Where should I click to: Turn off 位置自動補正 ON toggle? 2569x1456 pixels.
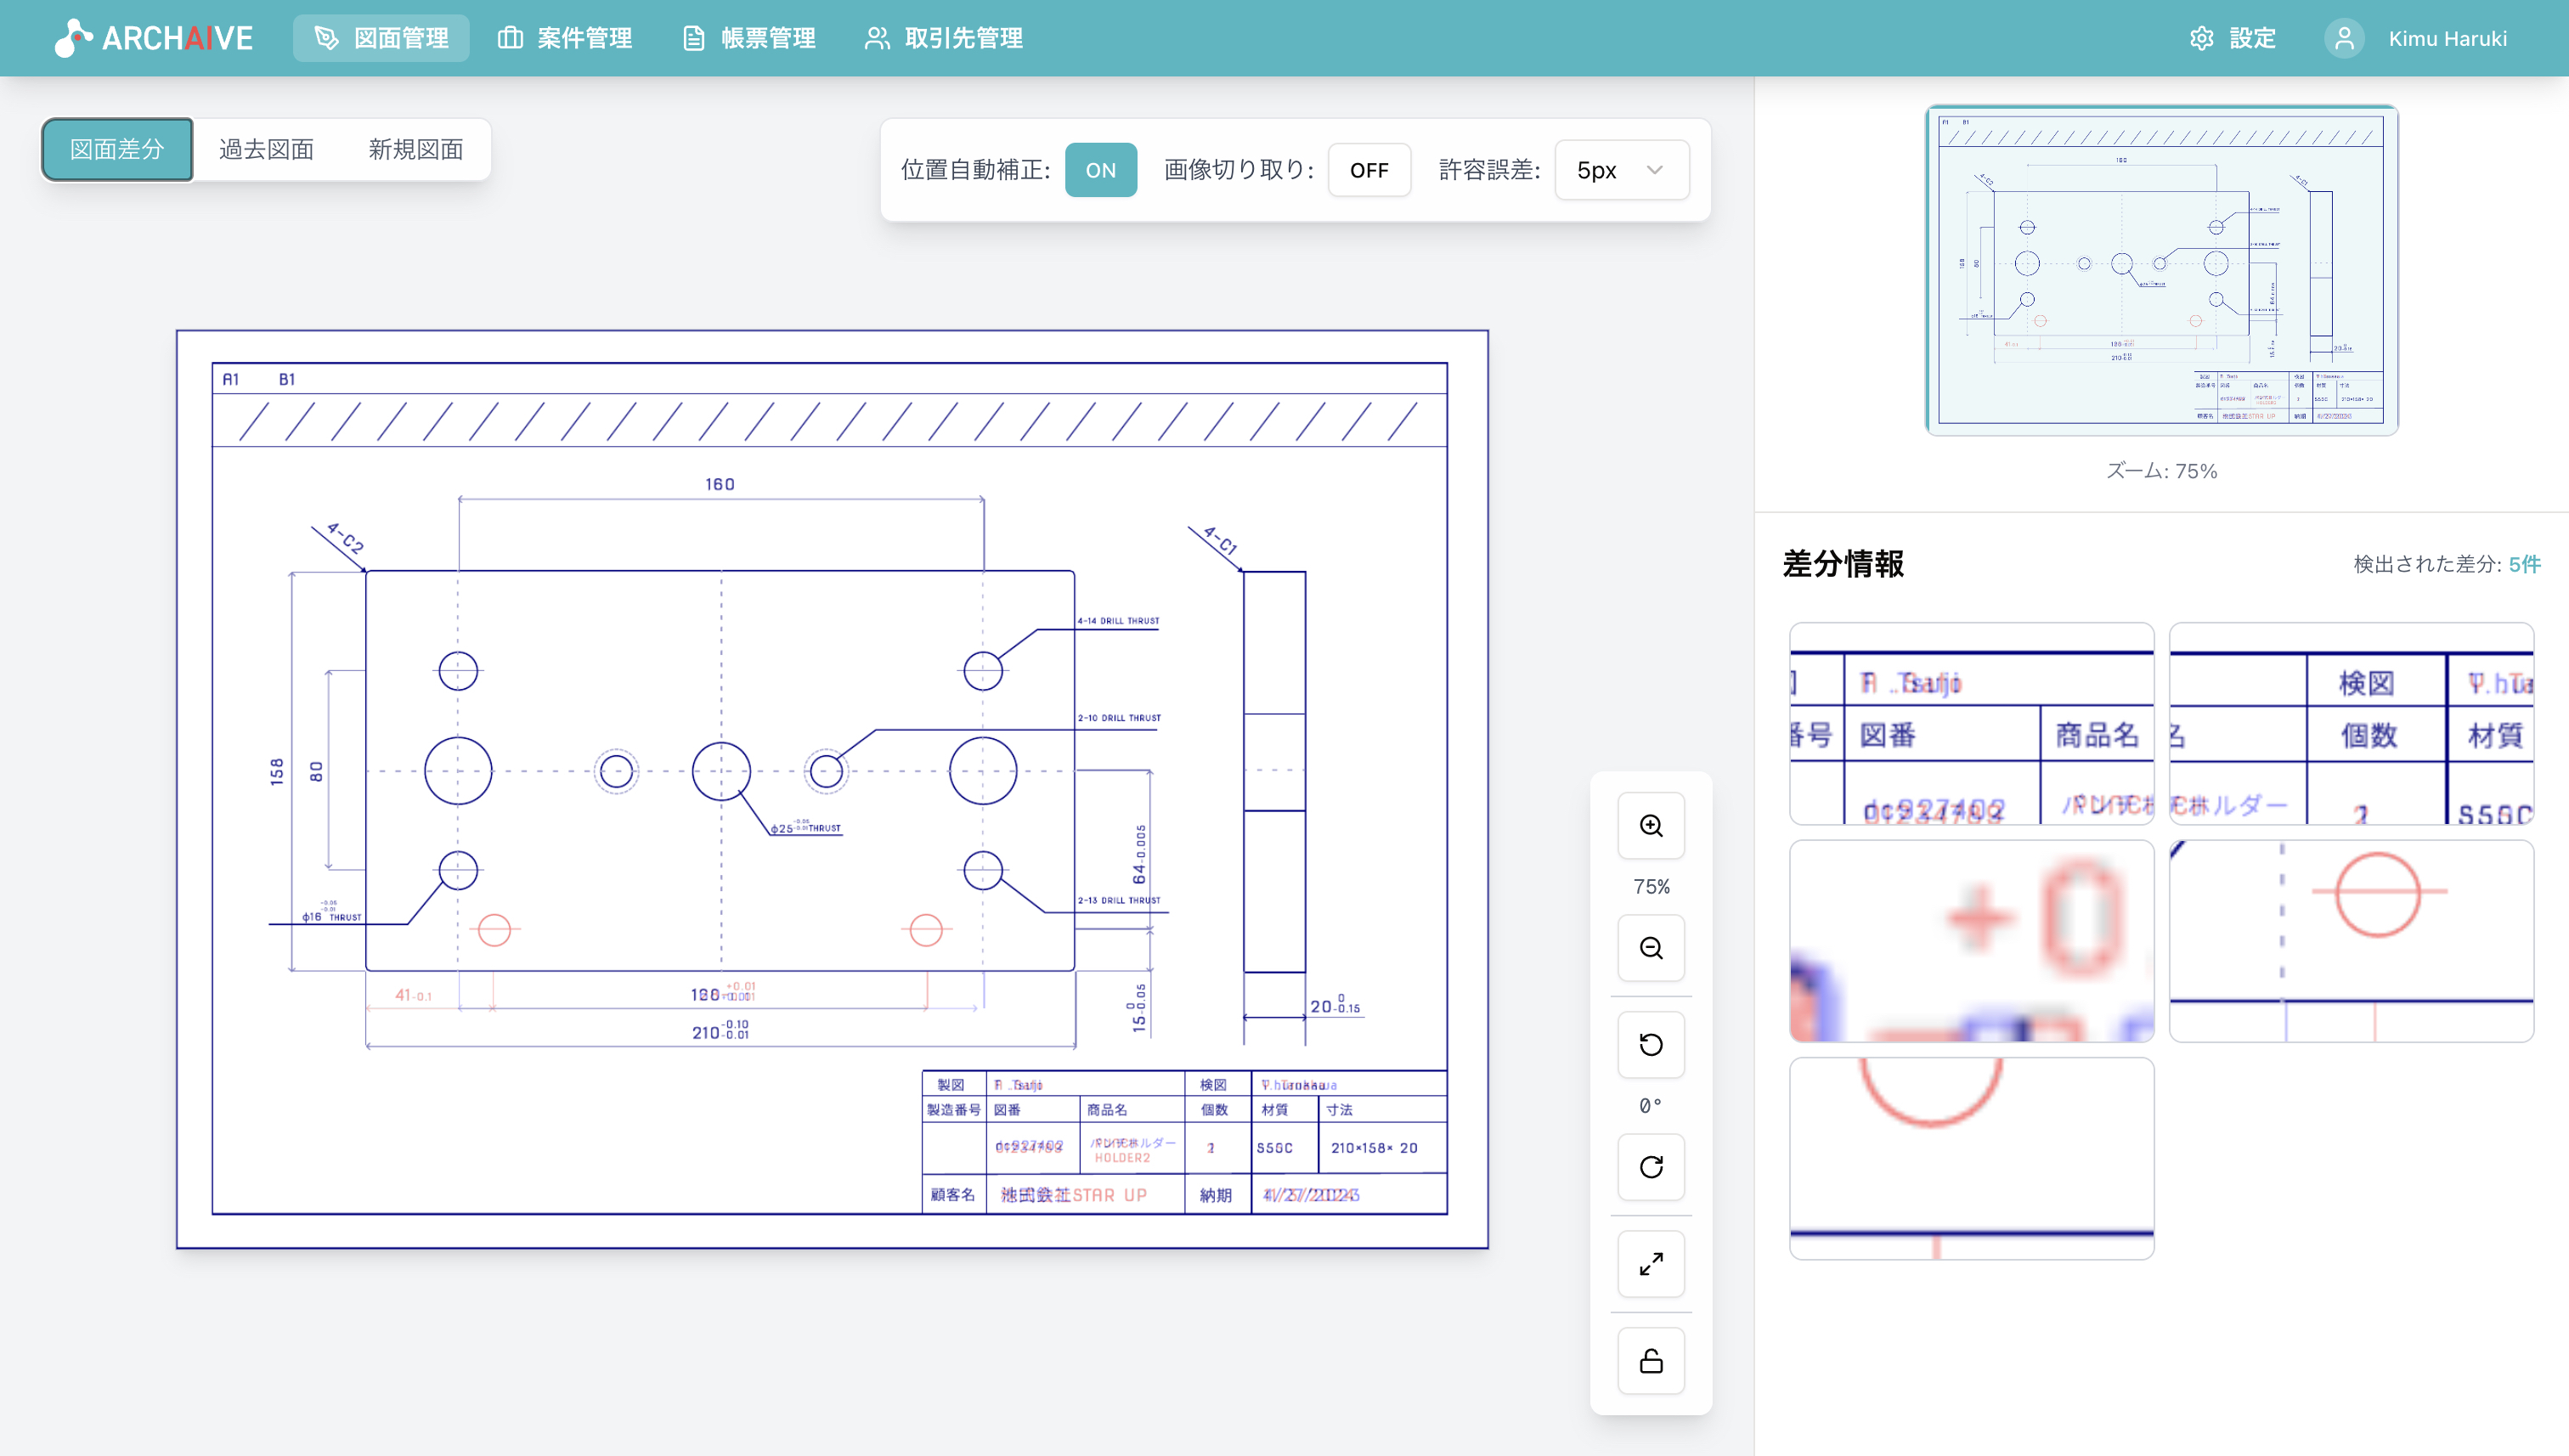click(x=1100, y=170)
